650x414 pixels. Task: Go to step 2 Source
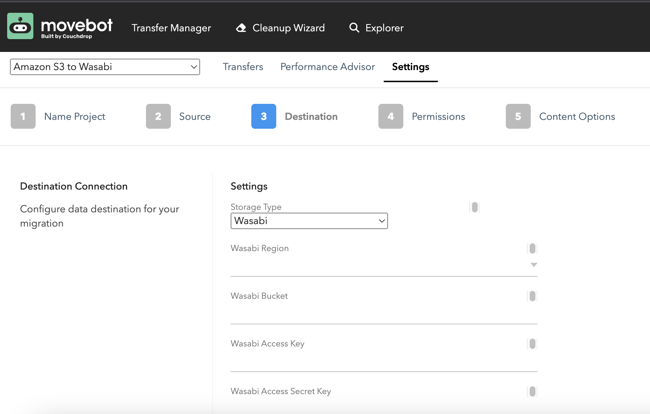coord(178,116)
